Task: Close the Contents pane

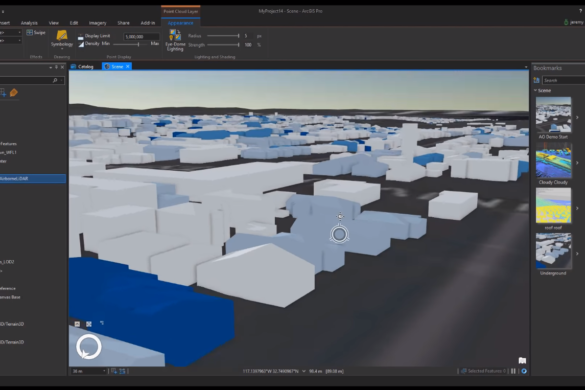Action: coord(62,67)
